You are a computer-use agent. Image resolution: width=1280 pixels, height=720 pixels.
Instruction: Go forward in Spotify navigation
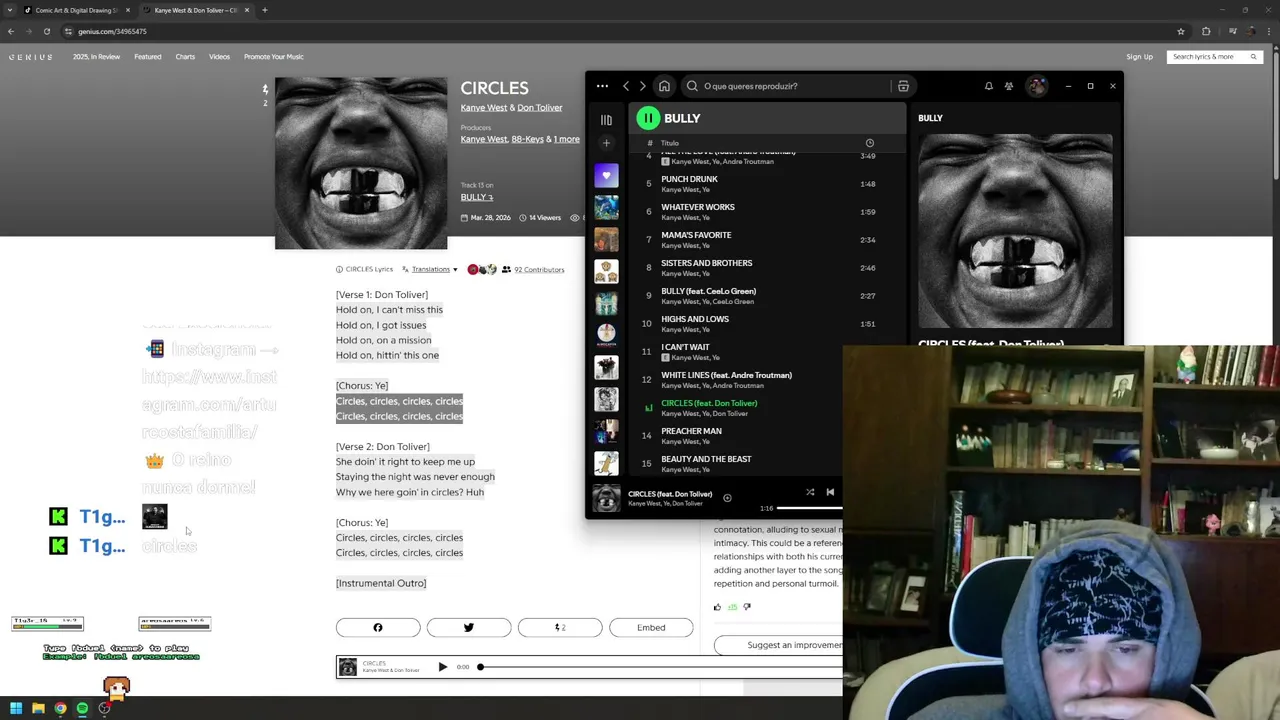click(643, 86)
